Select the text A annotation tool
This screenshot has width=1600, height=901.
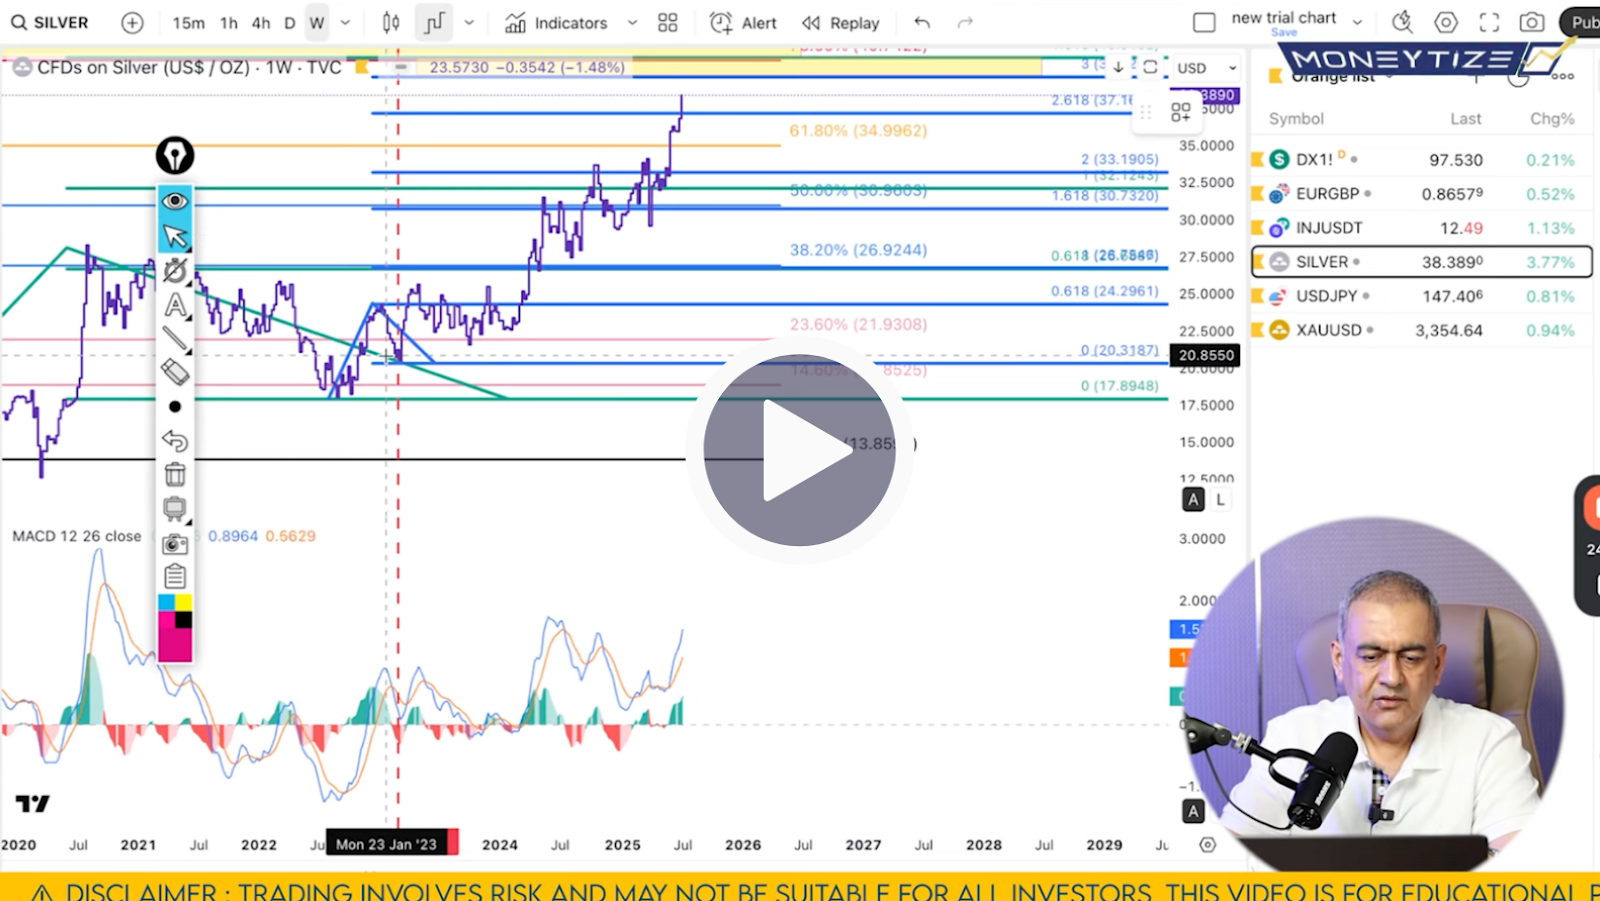(175, 305)
